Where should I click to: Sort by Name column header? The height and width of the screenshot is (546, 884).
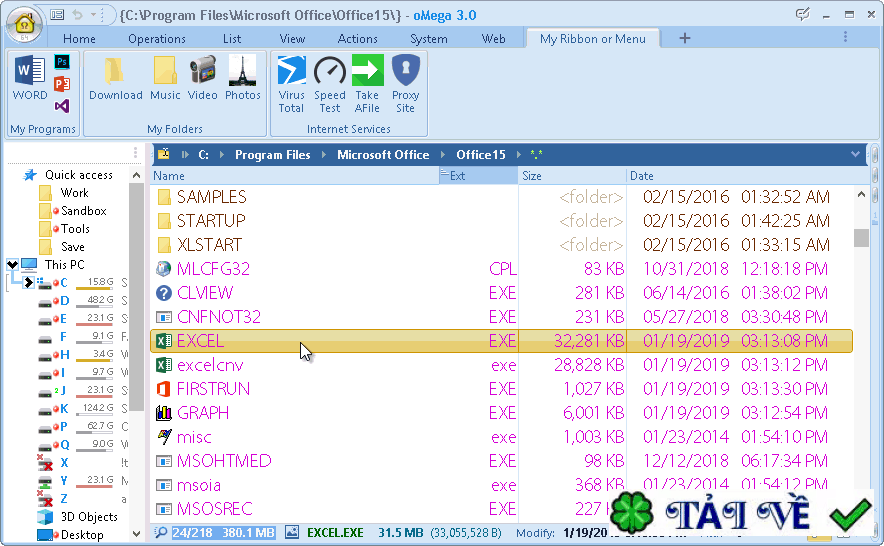tap(295, 176)
